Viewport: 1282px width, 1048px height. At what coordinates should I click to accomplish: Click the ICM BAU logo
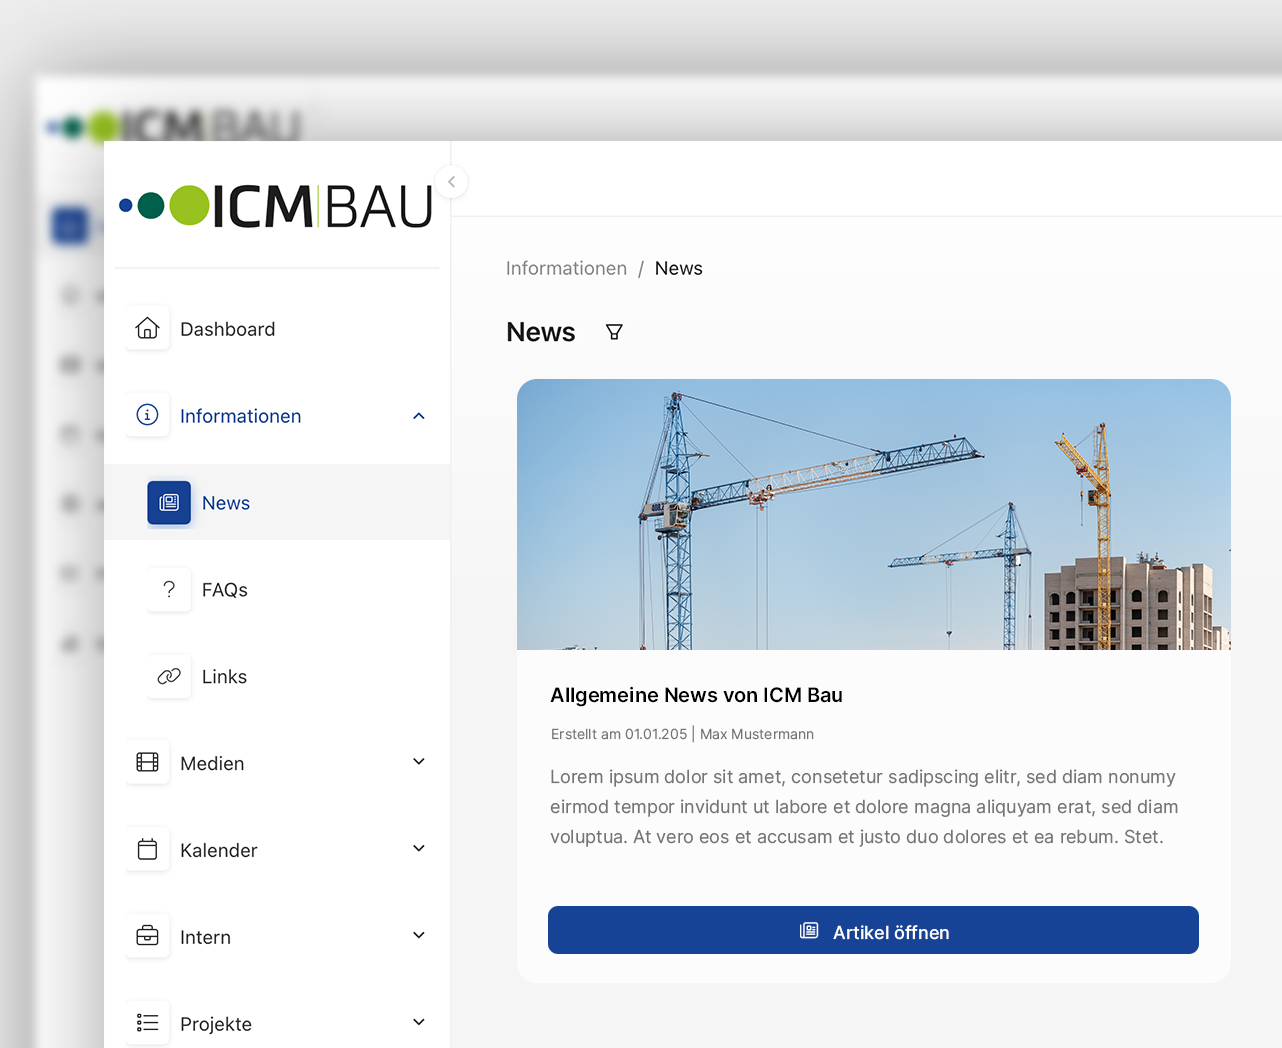276,206
